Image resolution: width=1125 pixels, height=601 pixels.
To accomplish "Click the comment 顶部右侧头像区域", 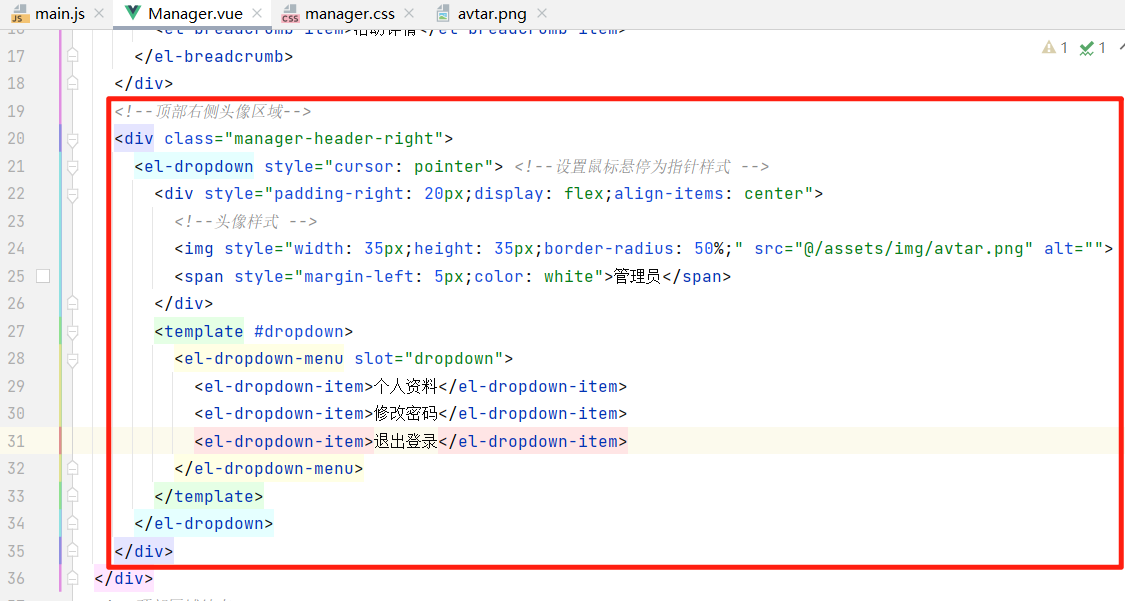I will [x=212, y=111].
